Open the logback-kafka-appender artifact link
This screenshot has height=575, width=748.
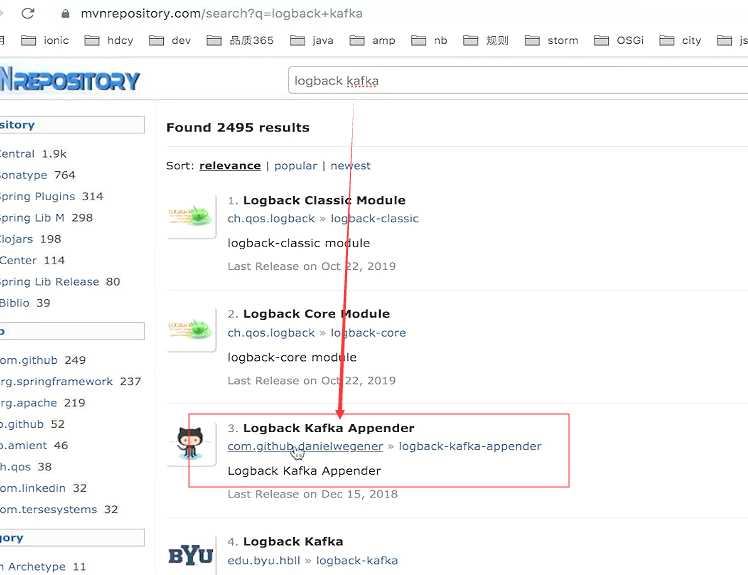tap(470, 446)
